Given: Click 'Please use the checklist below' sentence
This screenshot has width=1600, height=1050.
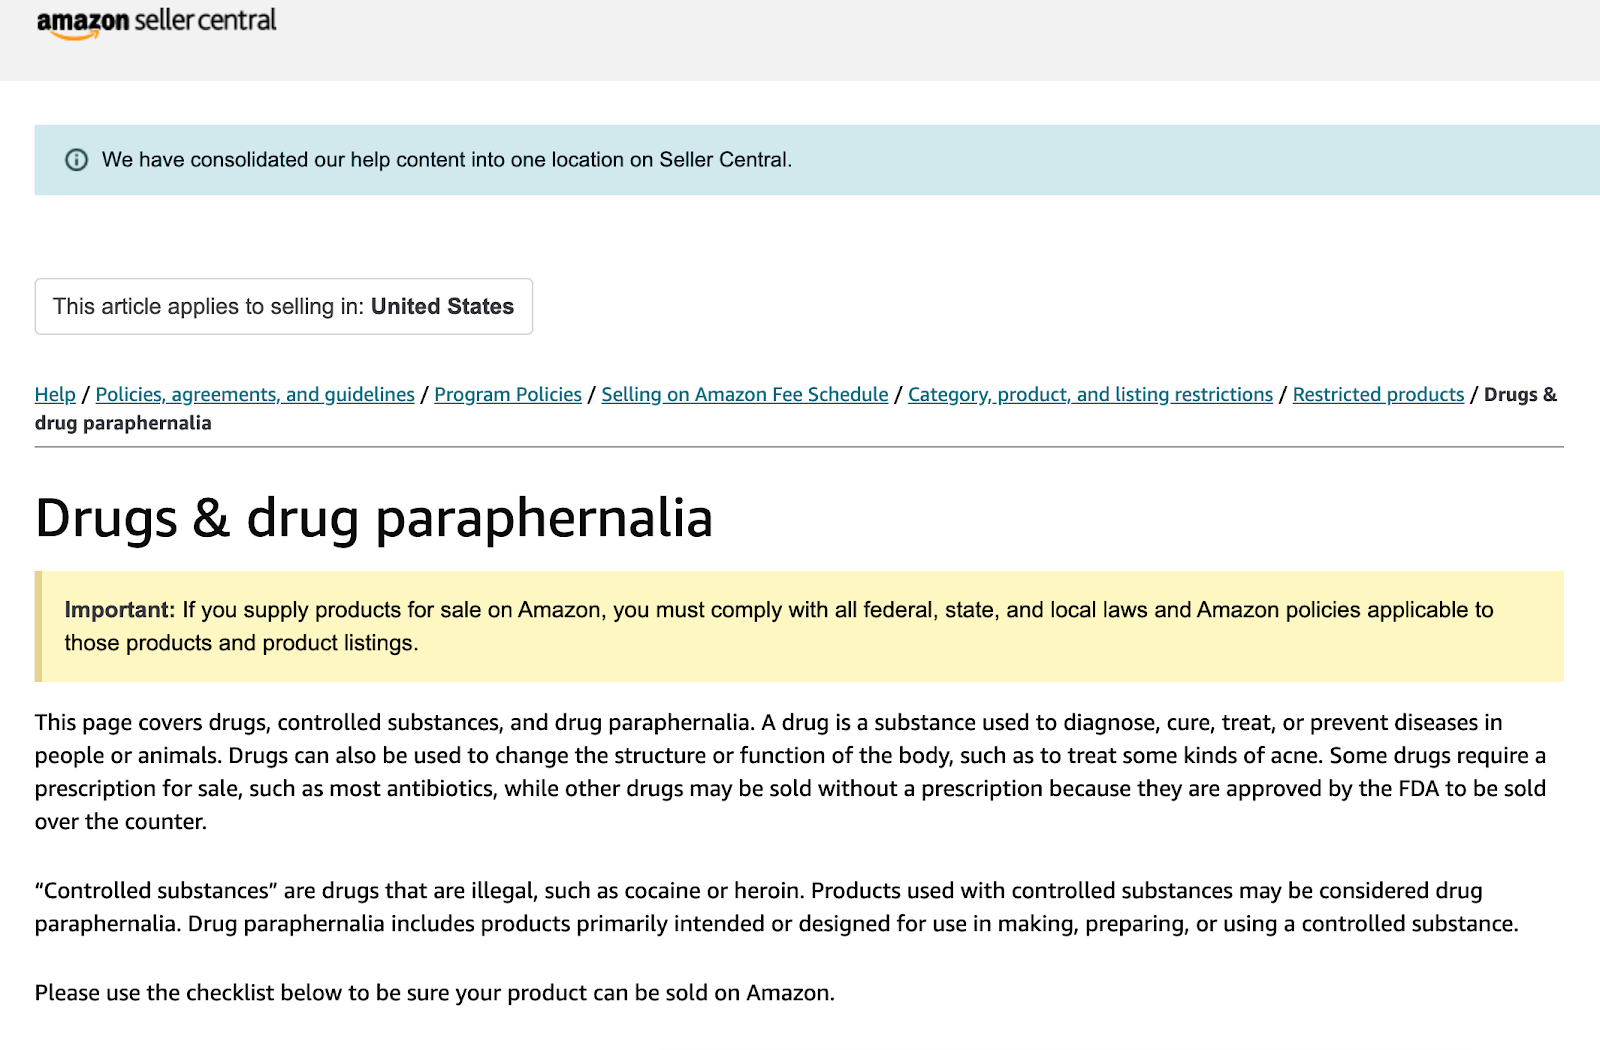Looking at the screenshot, I should click(x=435, y=993).
